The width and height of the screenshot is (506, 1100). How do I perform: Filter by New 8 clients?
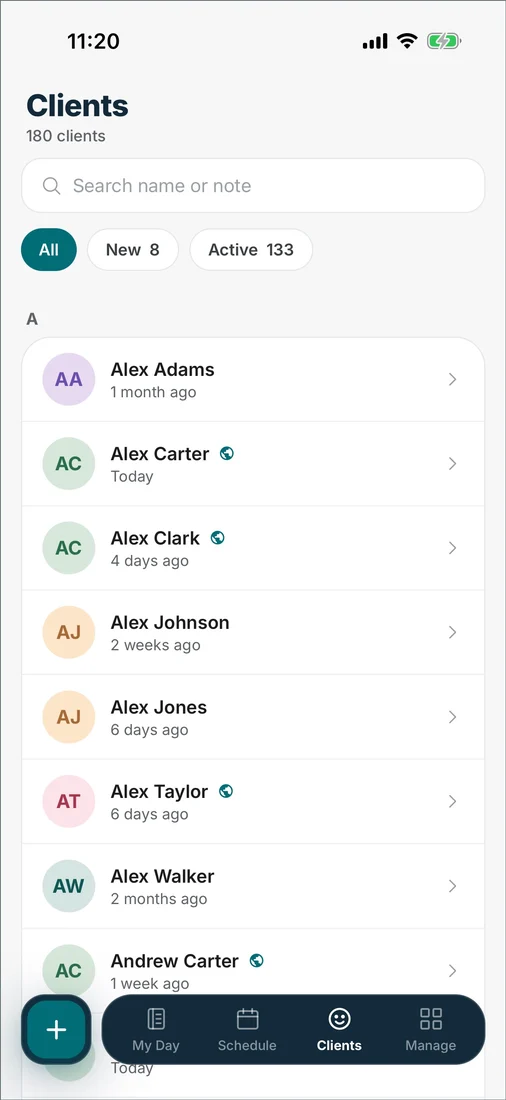tap(133, 250)
